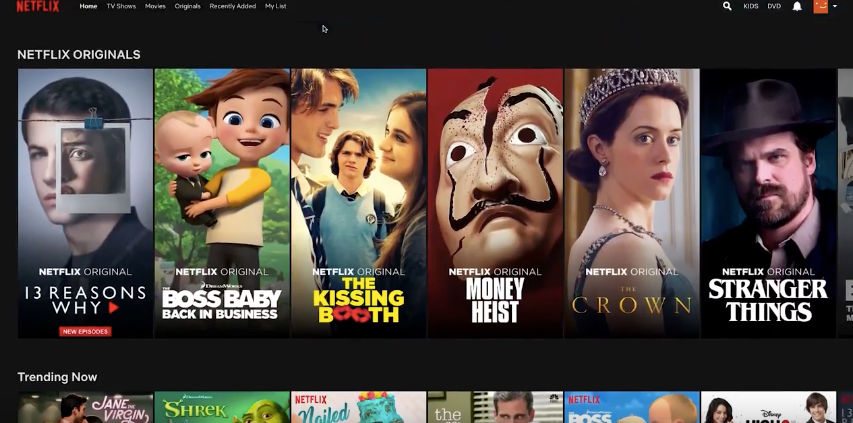Screen dimensions: 853x423
Task: Open the 13 Reasons Why poster
Action: click(85, 203)
